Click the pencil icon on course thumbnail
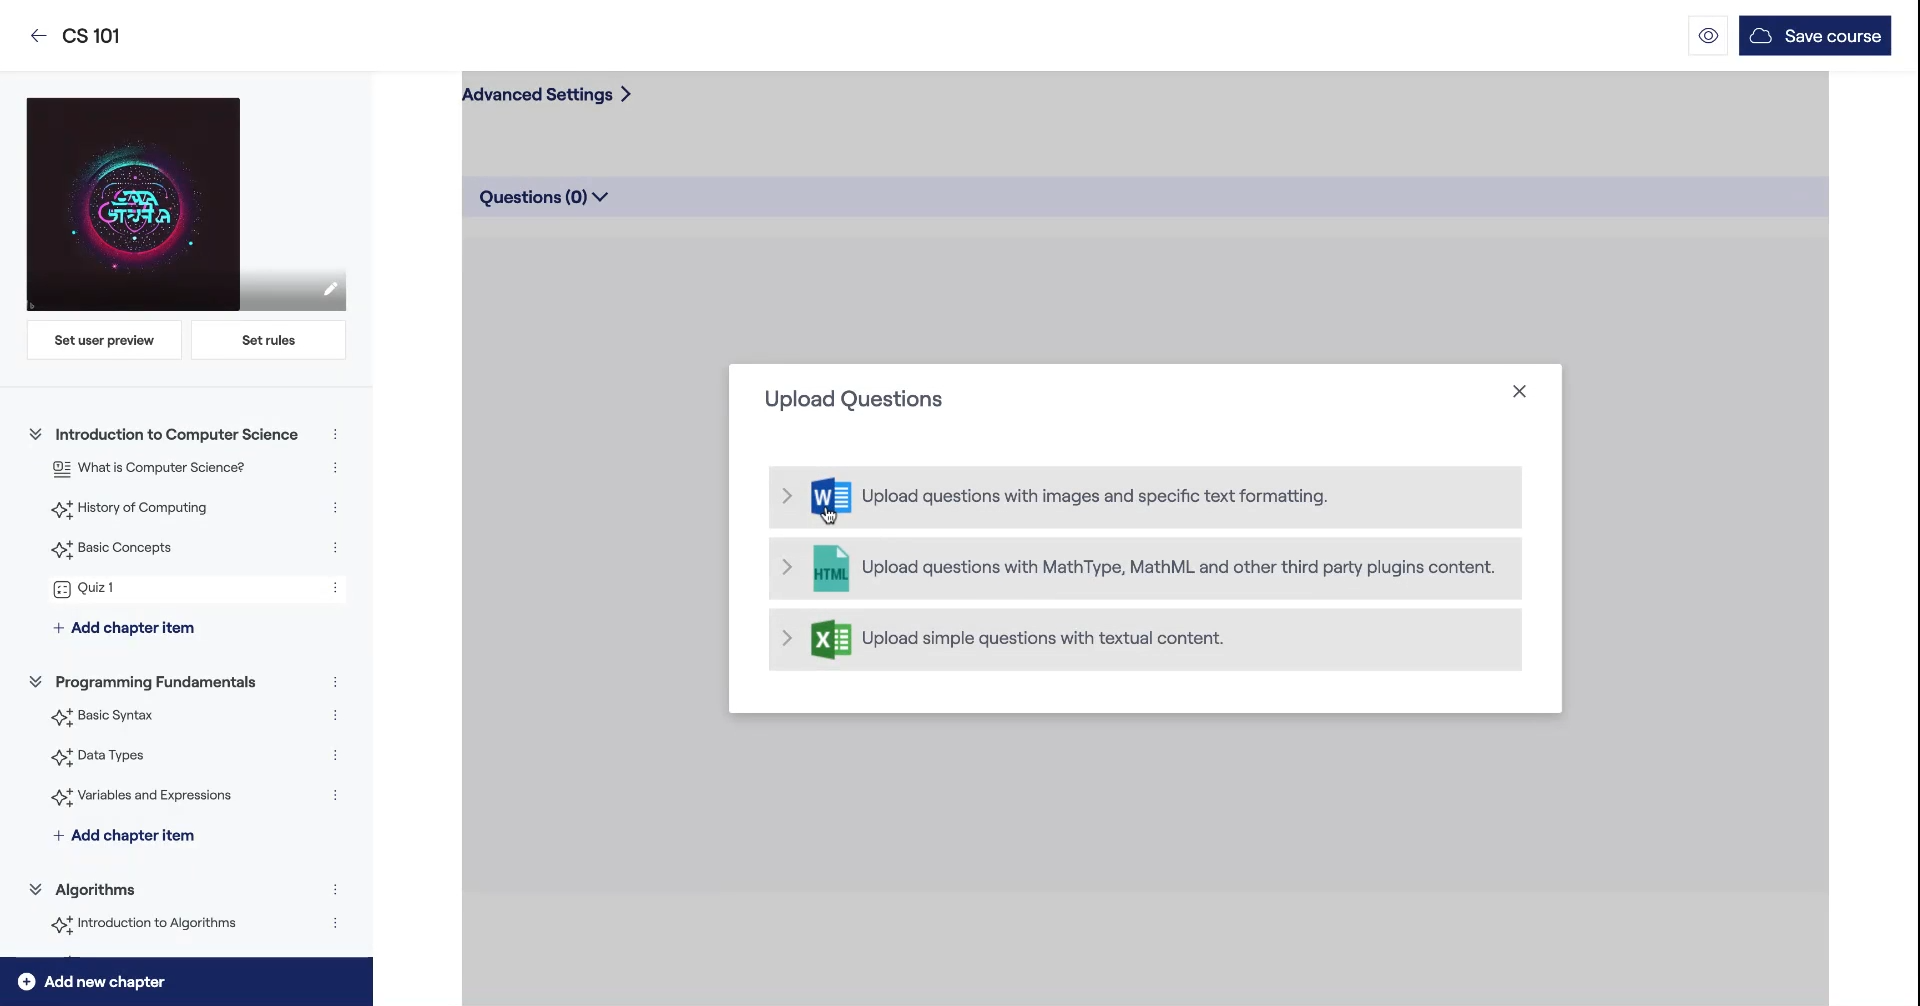Viewport: 1920px width, 1006px height. coord(330,289)
